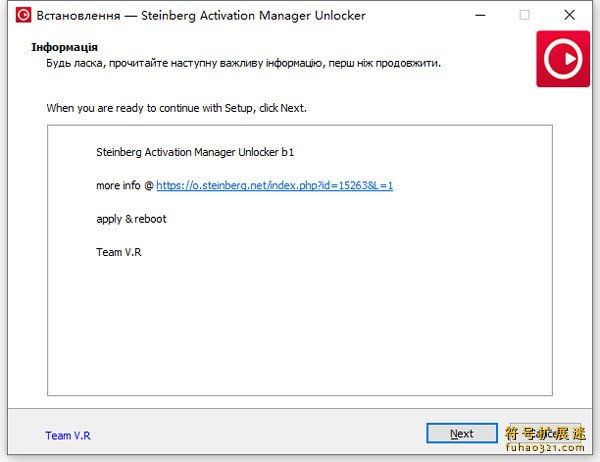600x462 pixels.
Task: Close the Unlocker setup window
Action: pos(569,15)
